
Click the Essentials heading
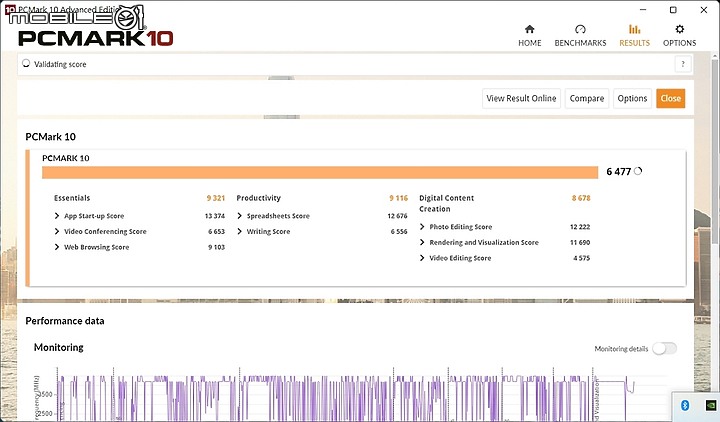[x=72, y=198]
